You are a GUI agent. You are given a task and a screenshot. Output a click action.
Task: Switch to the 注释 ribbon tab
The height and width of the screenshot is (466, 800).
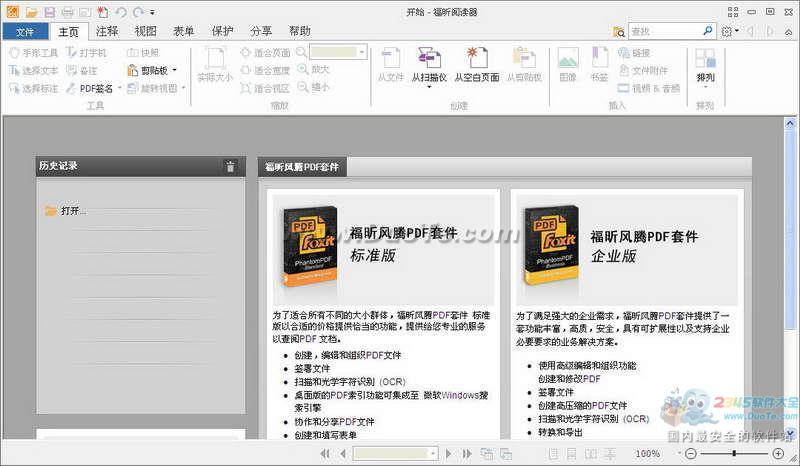tap(107, 31)
